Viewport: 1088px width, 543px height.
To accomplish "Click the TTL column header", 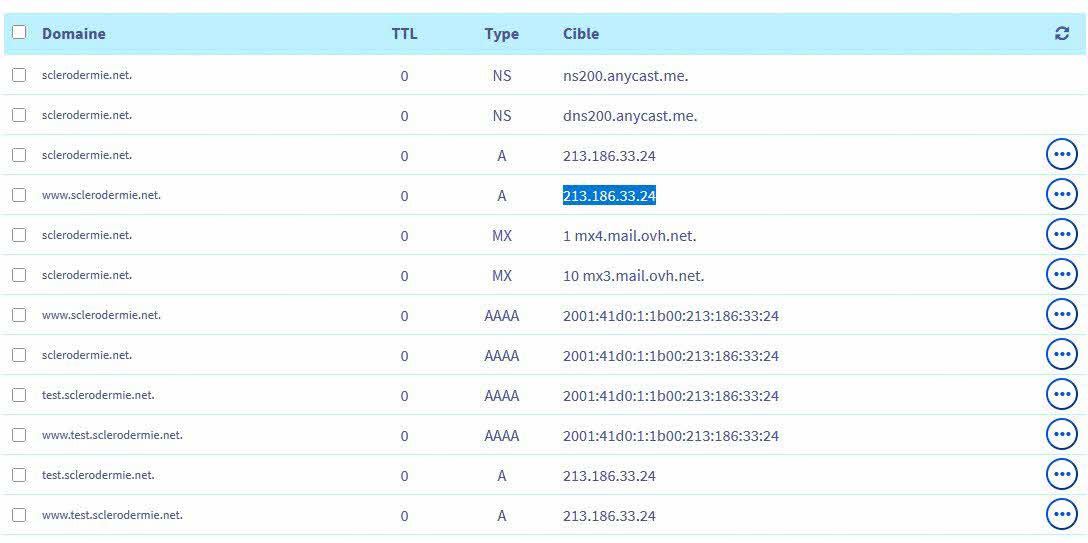I will (x=404, y=34).
